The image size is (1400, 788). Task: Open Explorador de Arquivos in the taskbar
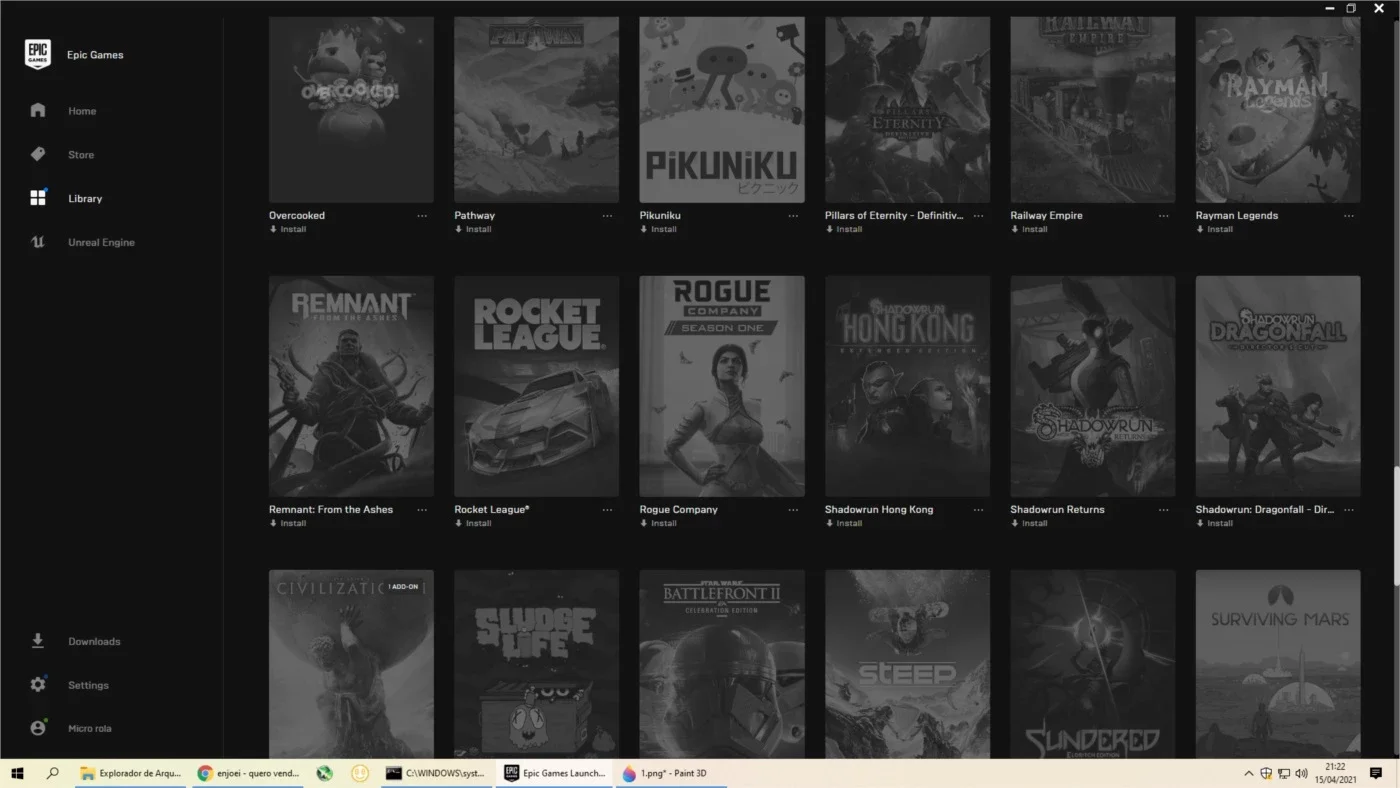(x=132, y=773)
